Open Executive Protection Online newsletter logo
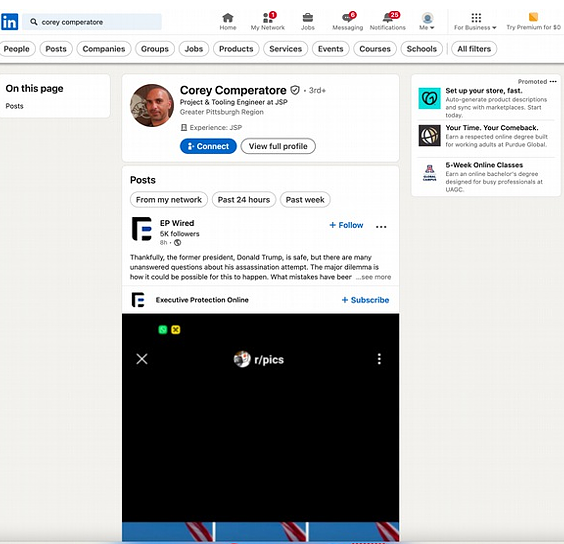This screenshot has height=544, width=564. click(x=138, y=300)
